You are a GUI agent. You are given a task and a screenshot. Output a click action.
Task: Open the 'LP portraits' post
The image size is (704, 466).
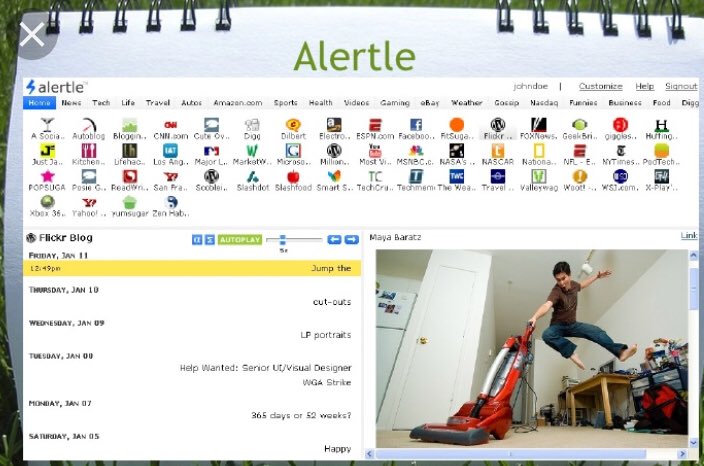(326, 335)
